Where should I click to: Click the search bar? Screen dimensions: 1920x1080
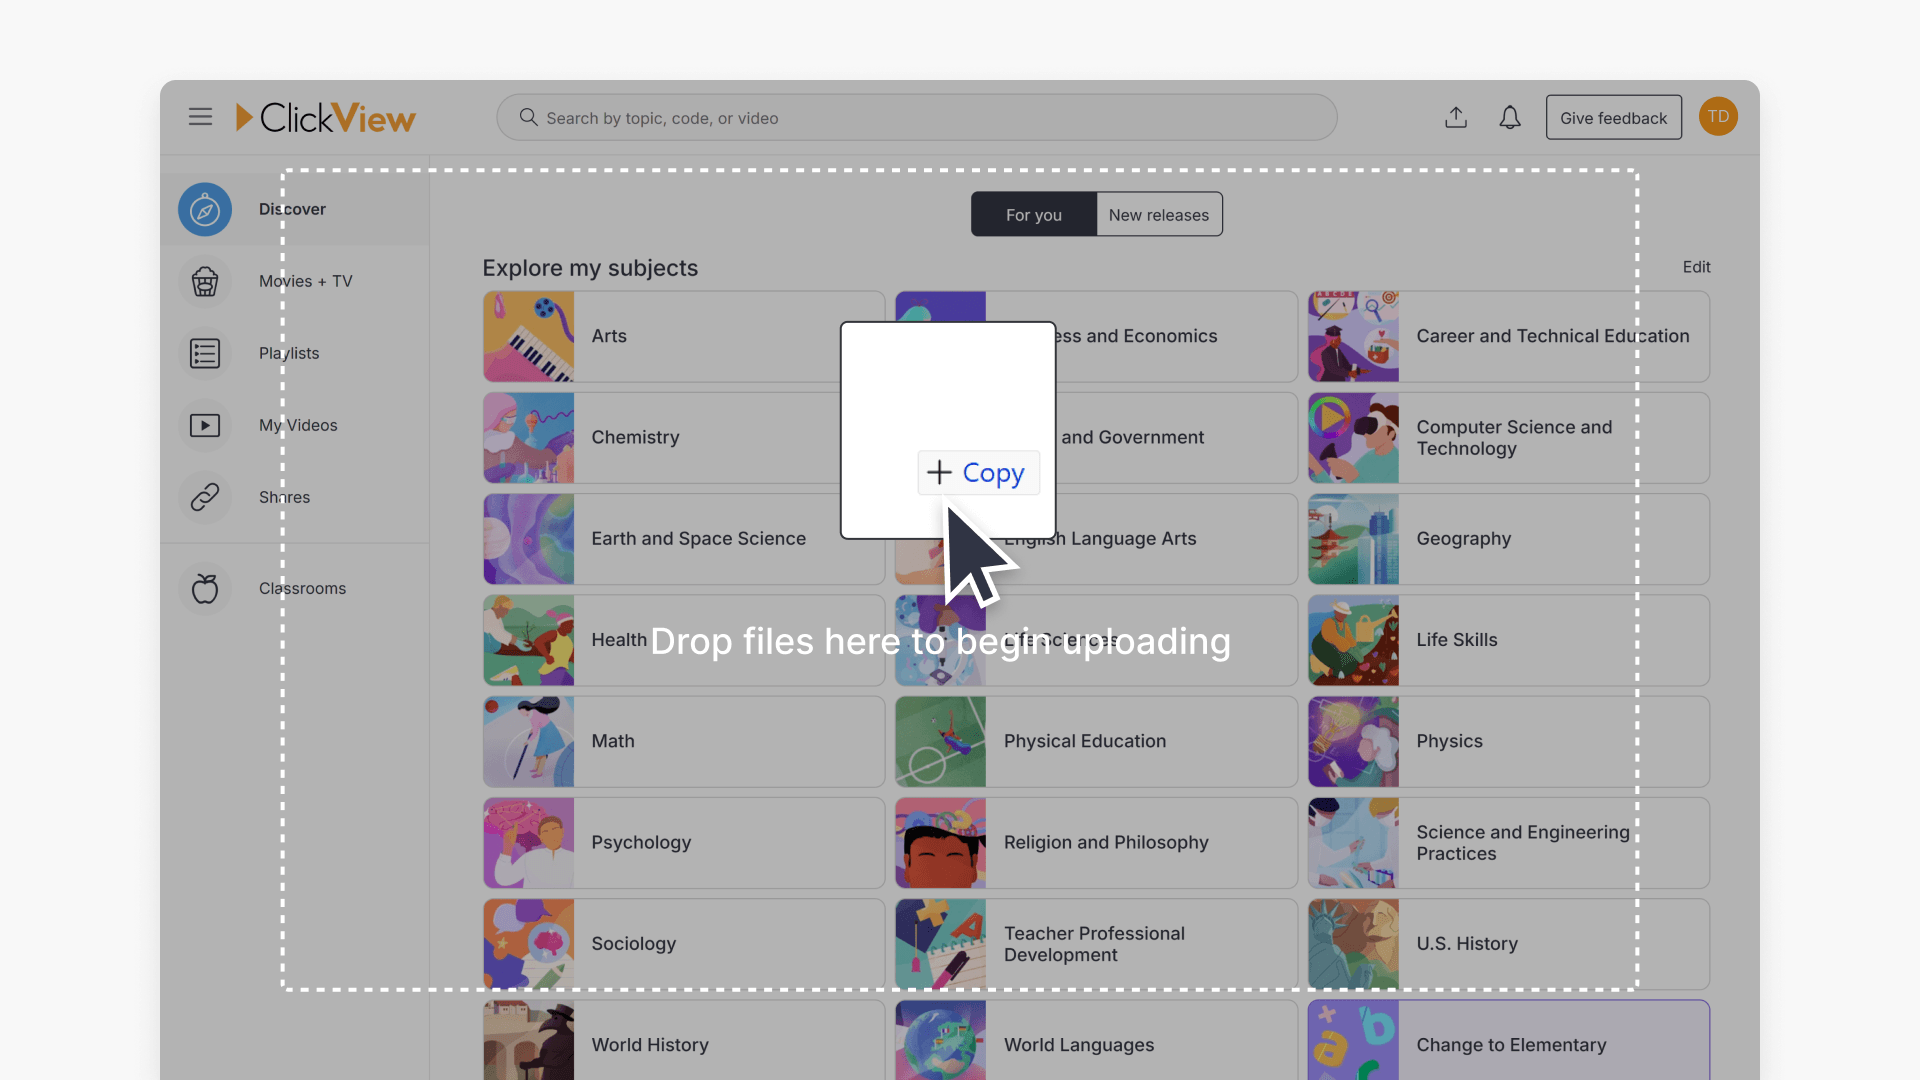point(915,117)
